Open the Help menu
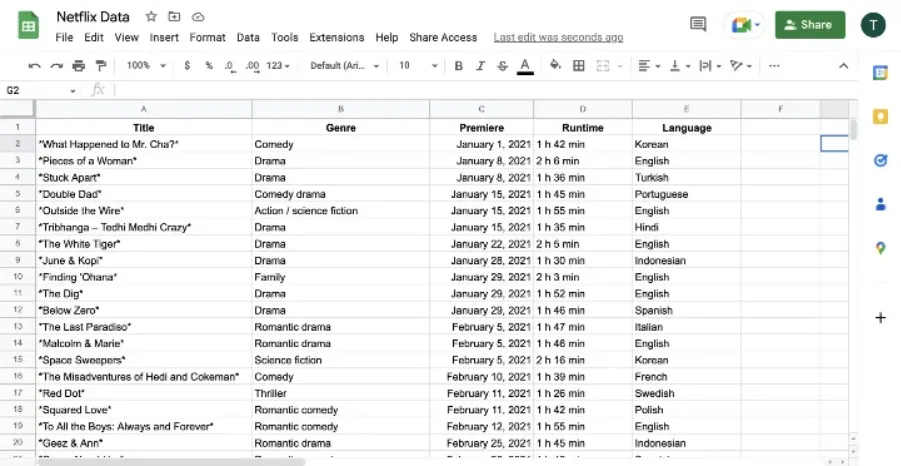The height and width of the screenshot is (466, 901). pos(387,37)
